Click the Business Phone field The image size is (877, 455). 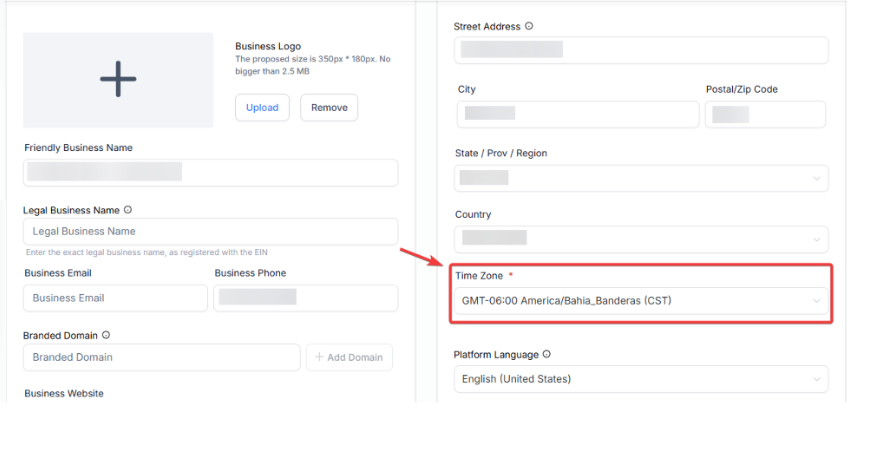pos(305,298)
